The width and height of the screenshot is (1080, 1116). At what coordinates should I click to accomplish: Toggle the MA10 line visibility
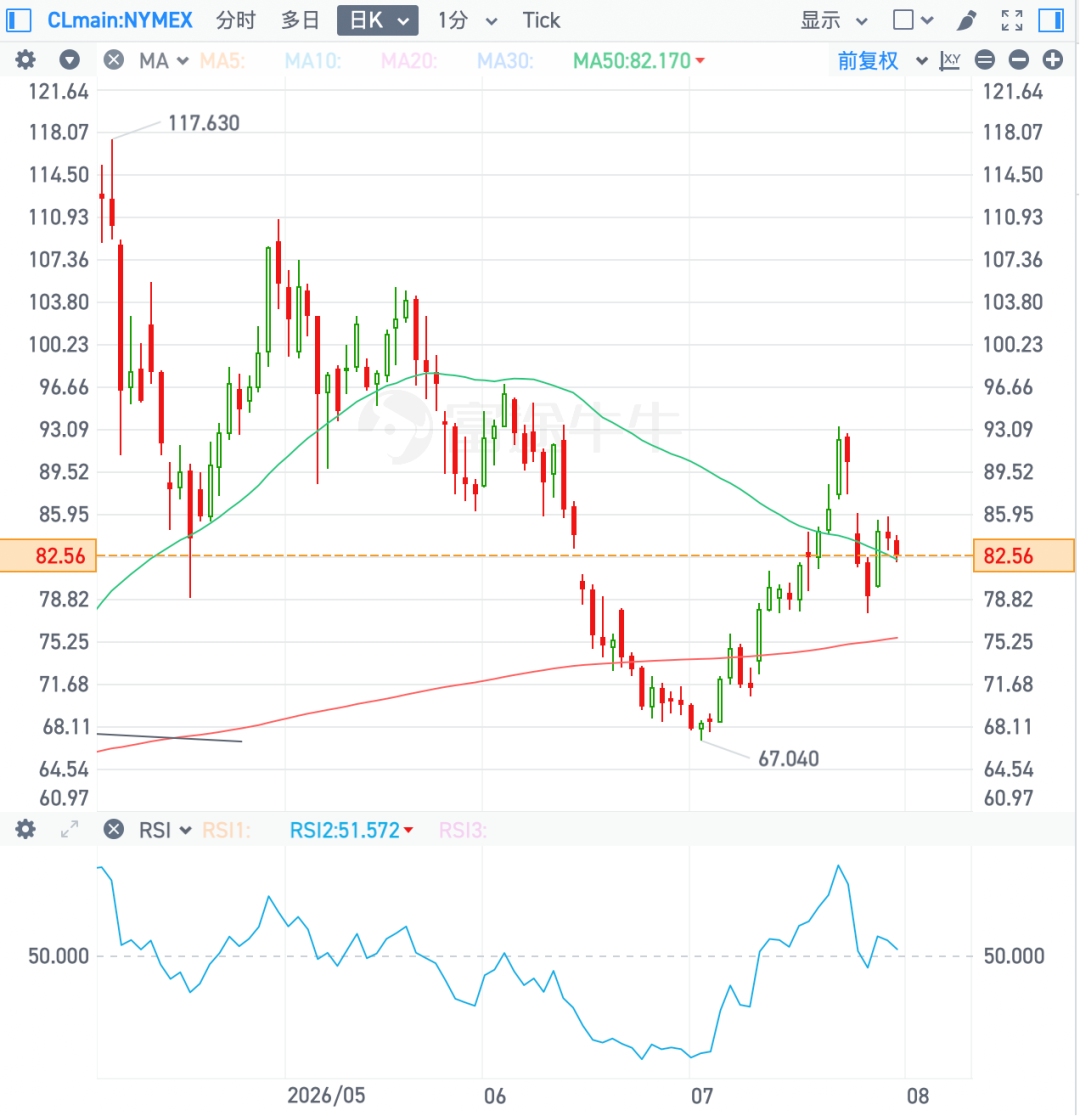click(x=313, y=60)
